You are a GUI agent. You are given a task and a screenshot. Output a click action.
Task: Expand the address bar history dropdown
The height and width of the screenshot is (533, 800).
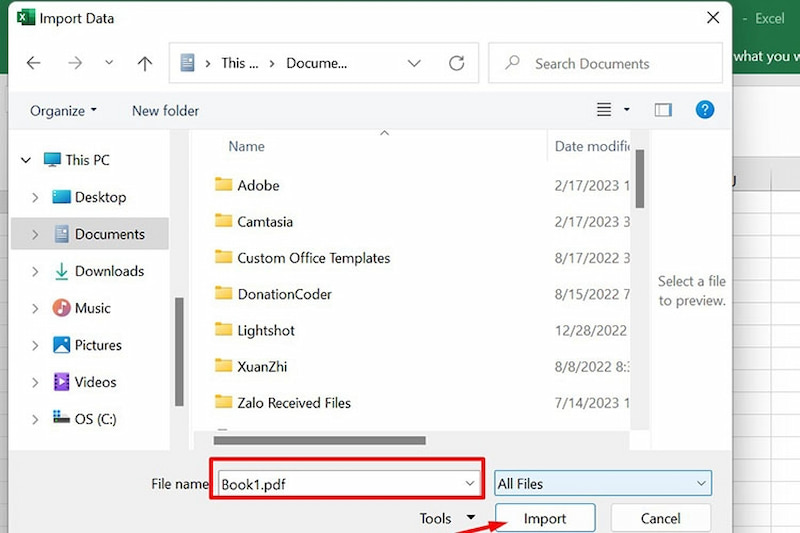coord(414,63)
